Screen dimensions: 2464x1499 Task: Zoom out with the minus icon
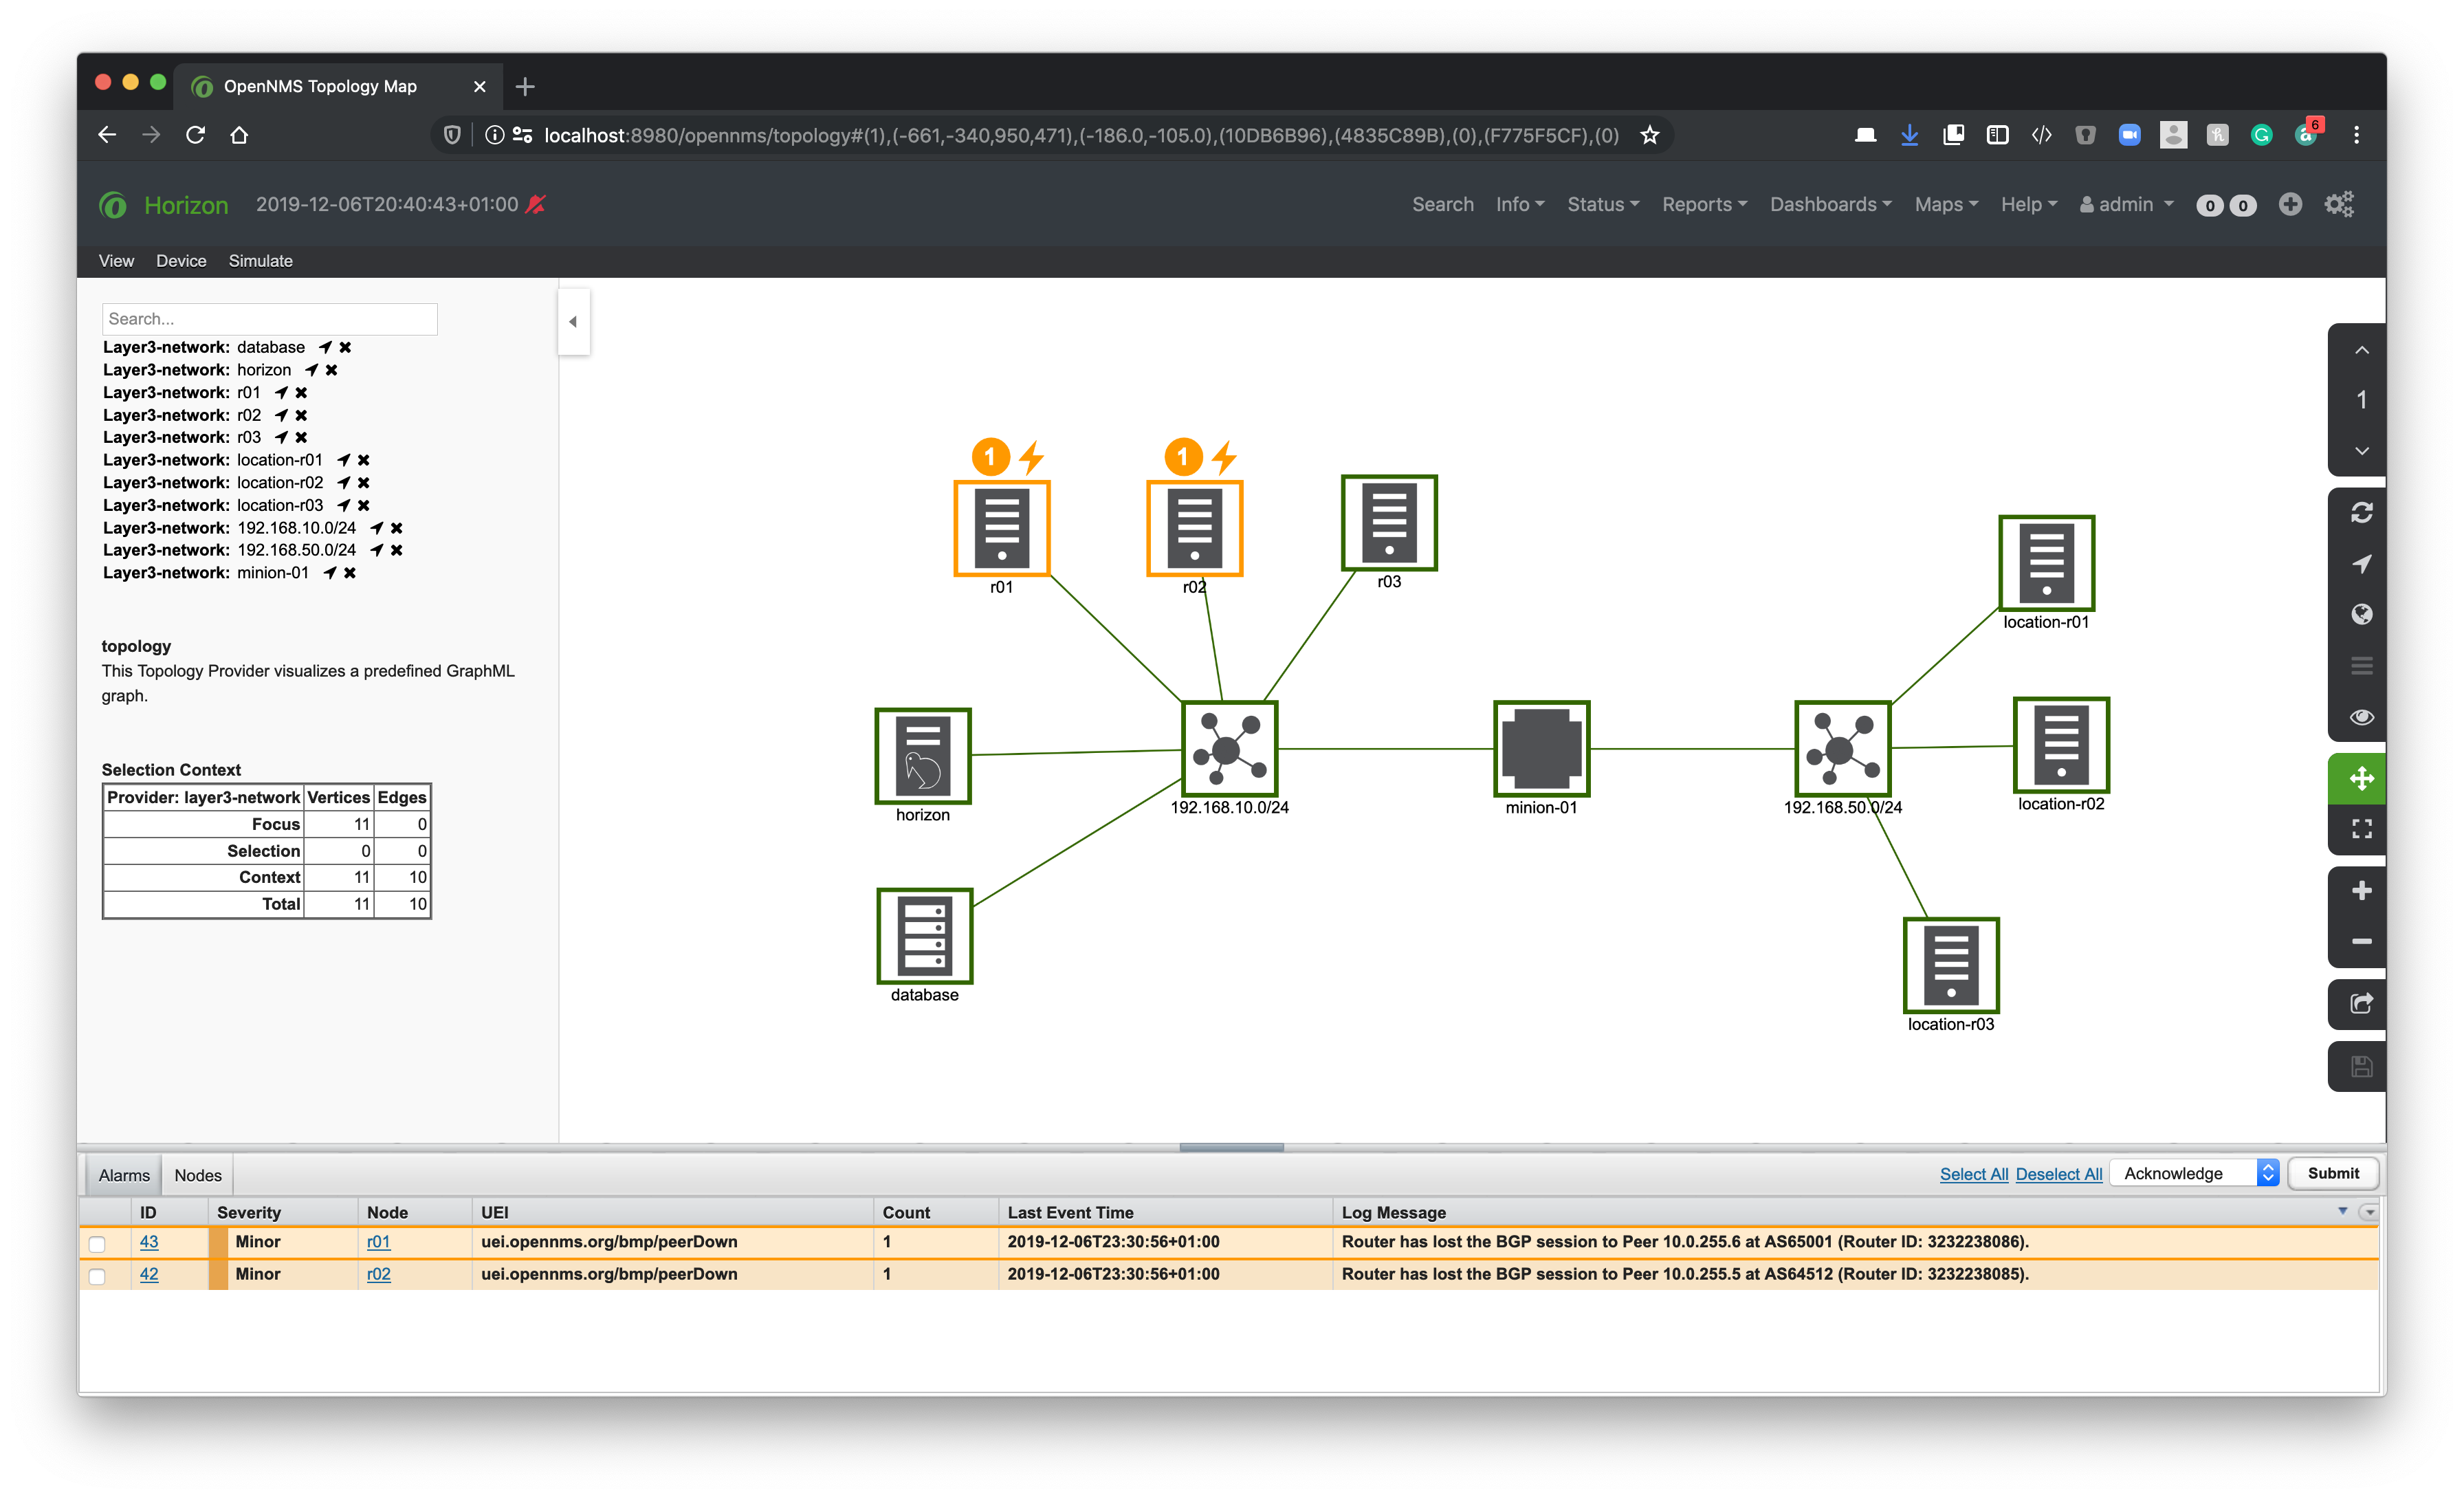pyautogui.click(x=2361, y=941)
